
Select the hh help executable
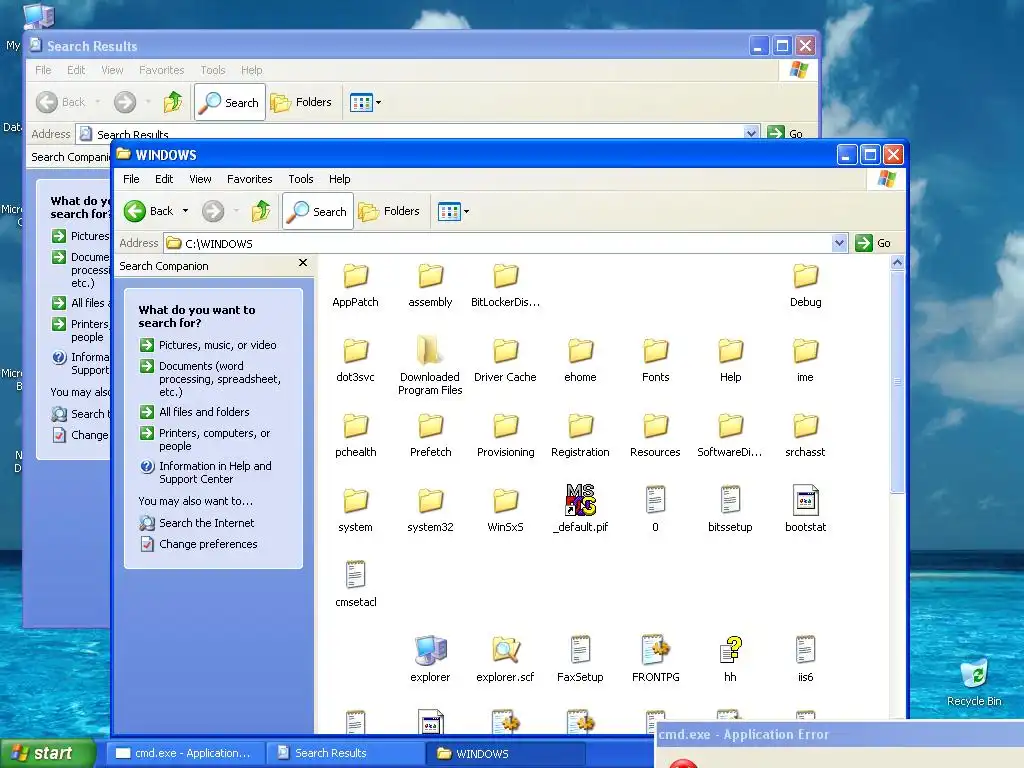[730, 660]
